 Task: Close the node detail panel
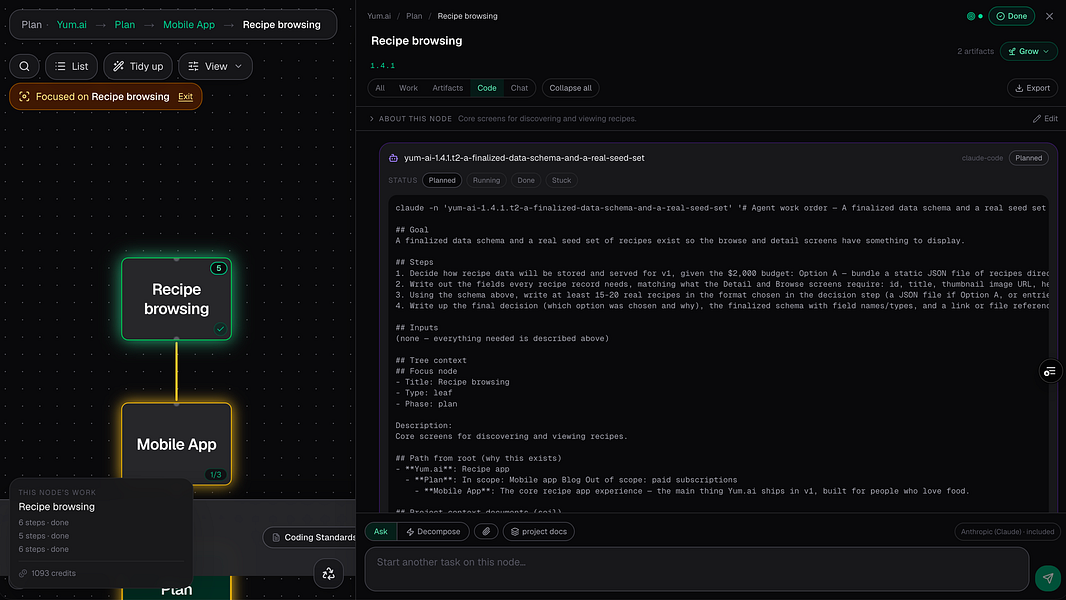coord(1050,16)
